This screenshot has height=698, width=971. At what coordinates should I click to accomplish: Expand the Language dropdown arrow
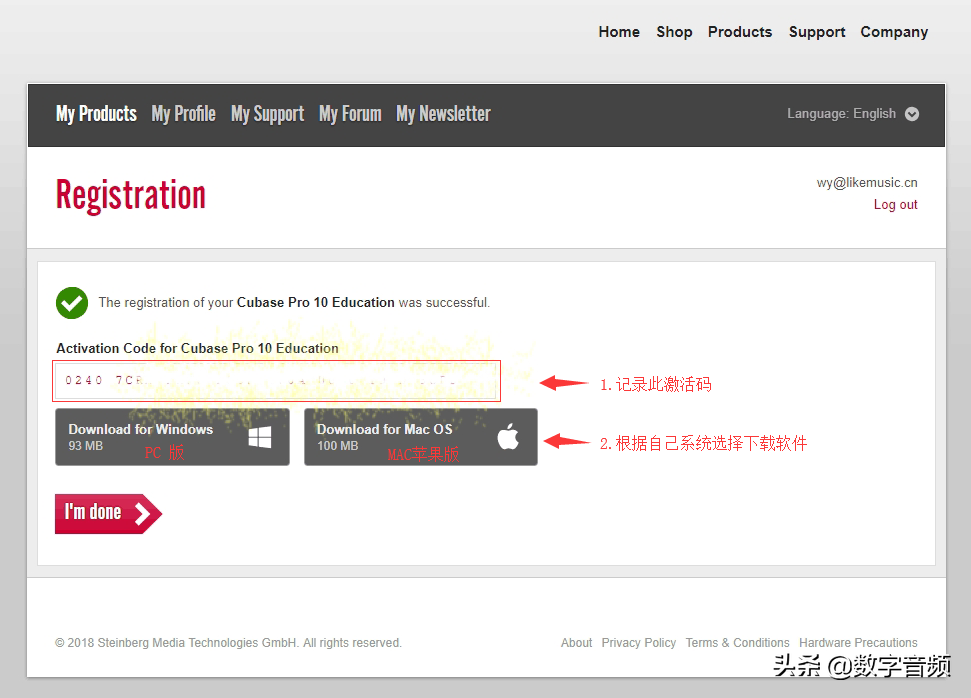point(912,114)
